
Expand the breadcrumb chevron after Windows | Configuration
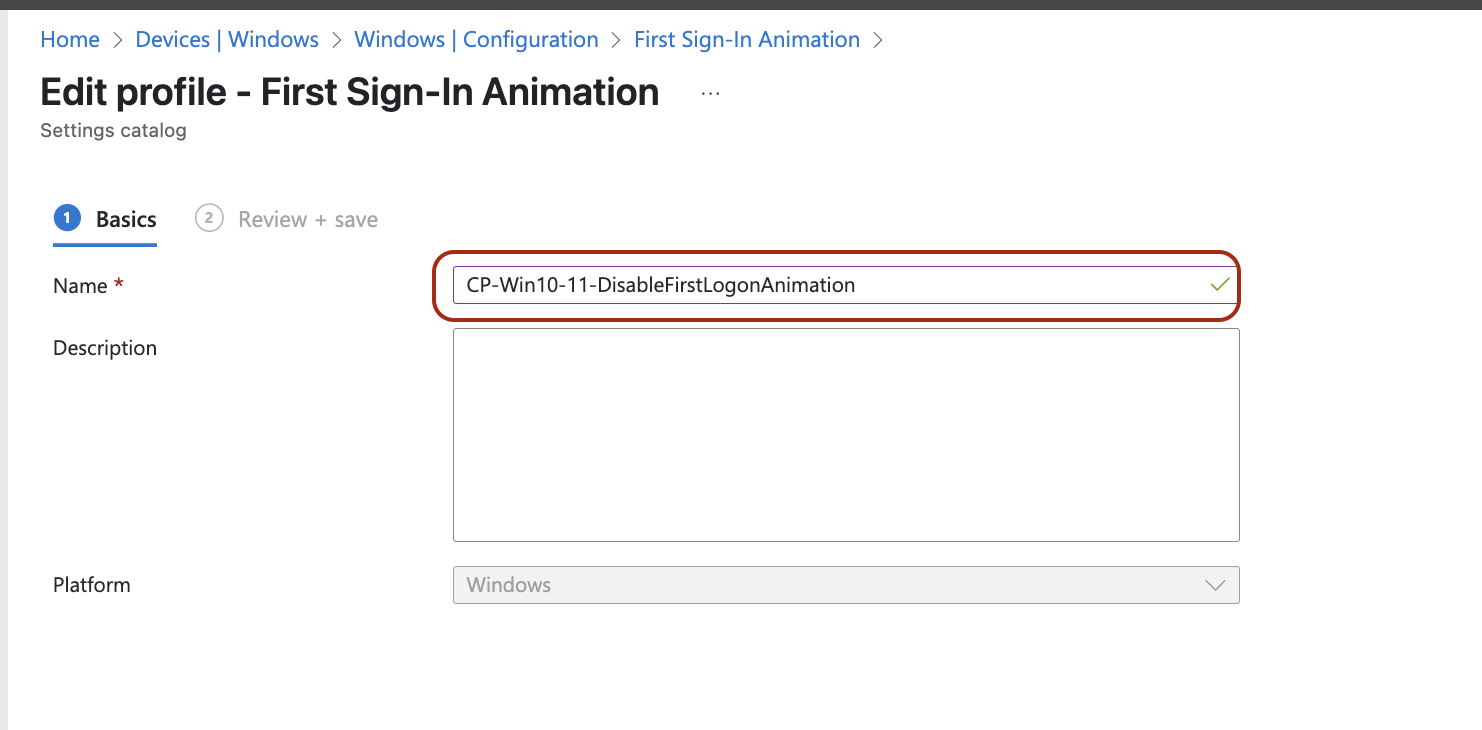coord(614,39)
